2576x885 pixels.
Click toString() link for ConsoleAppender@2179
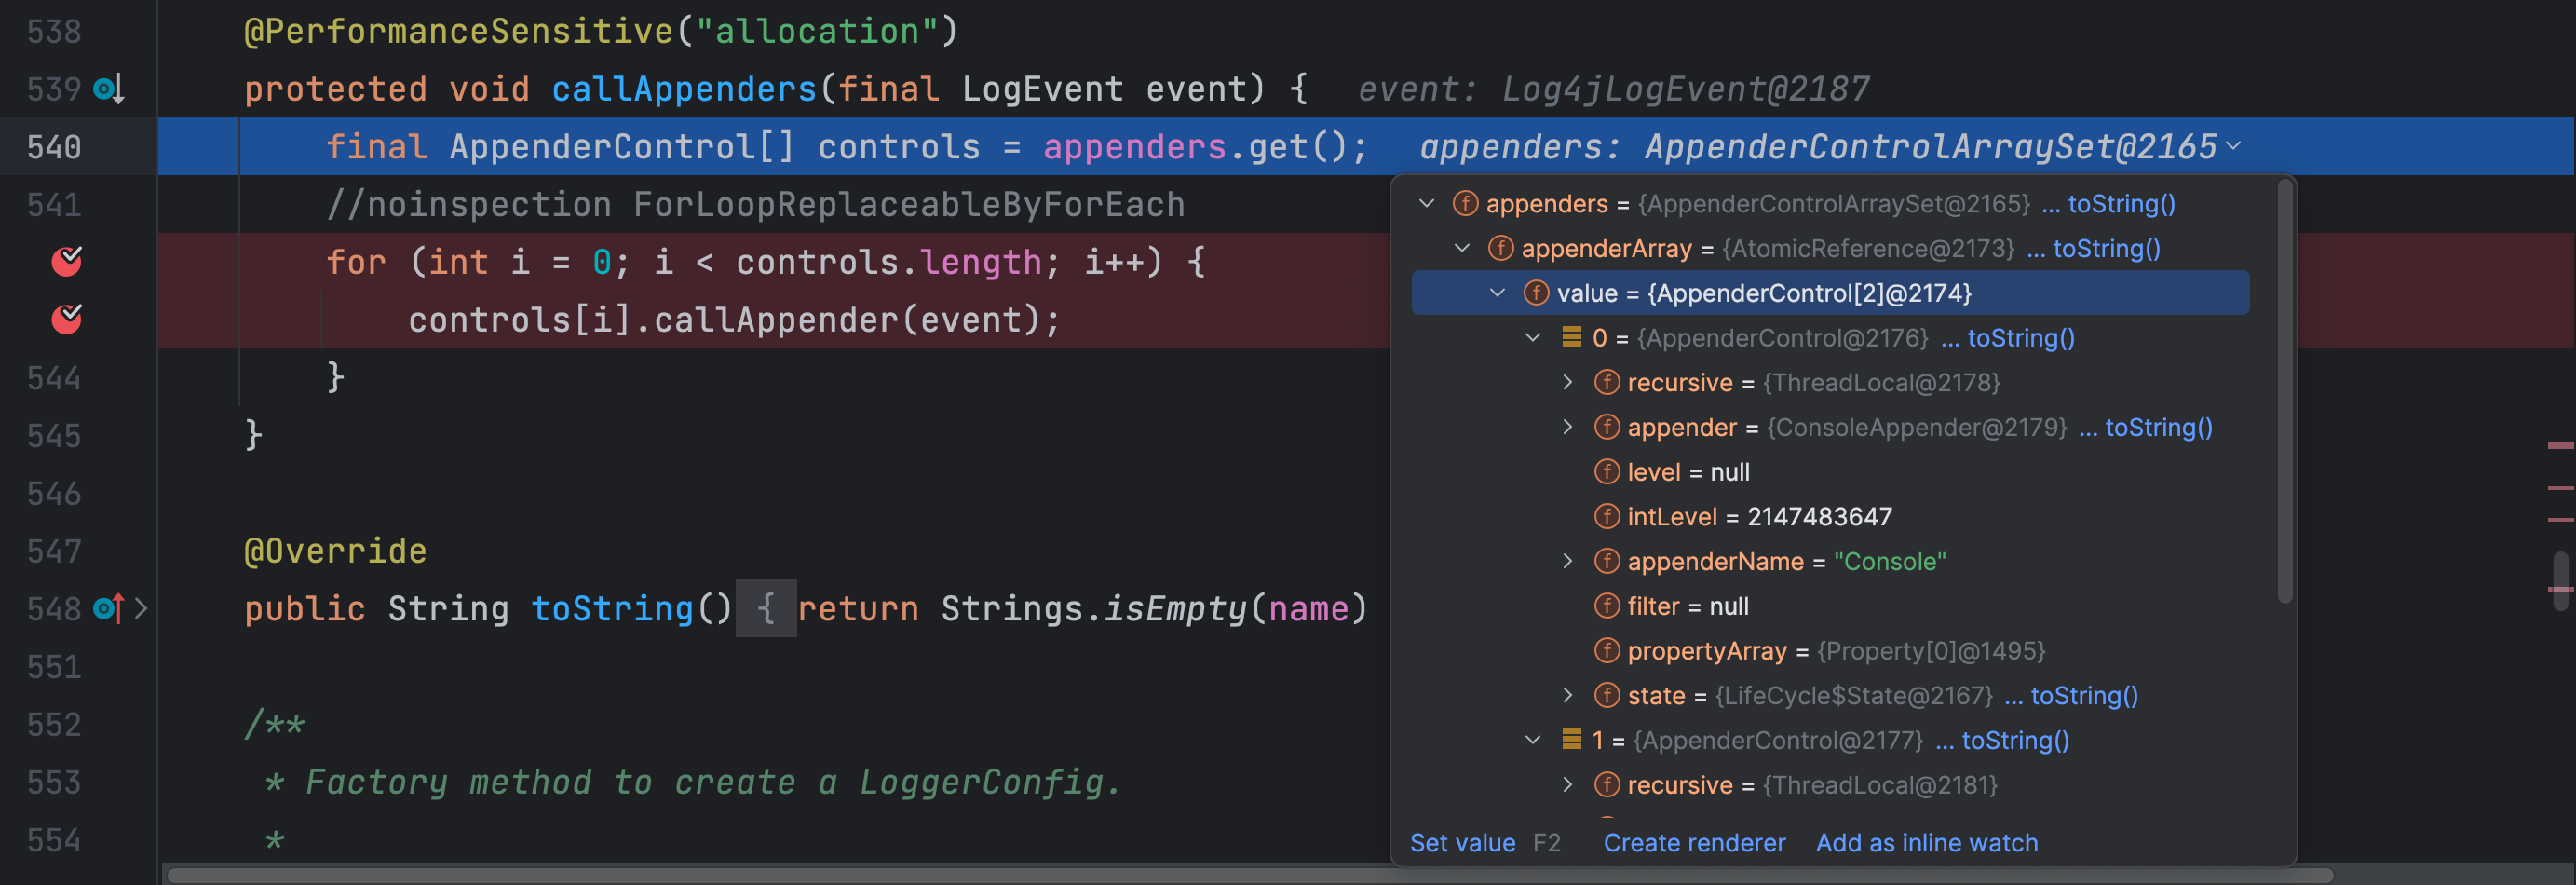coord(2158,427)
